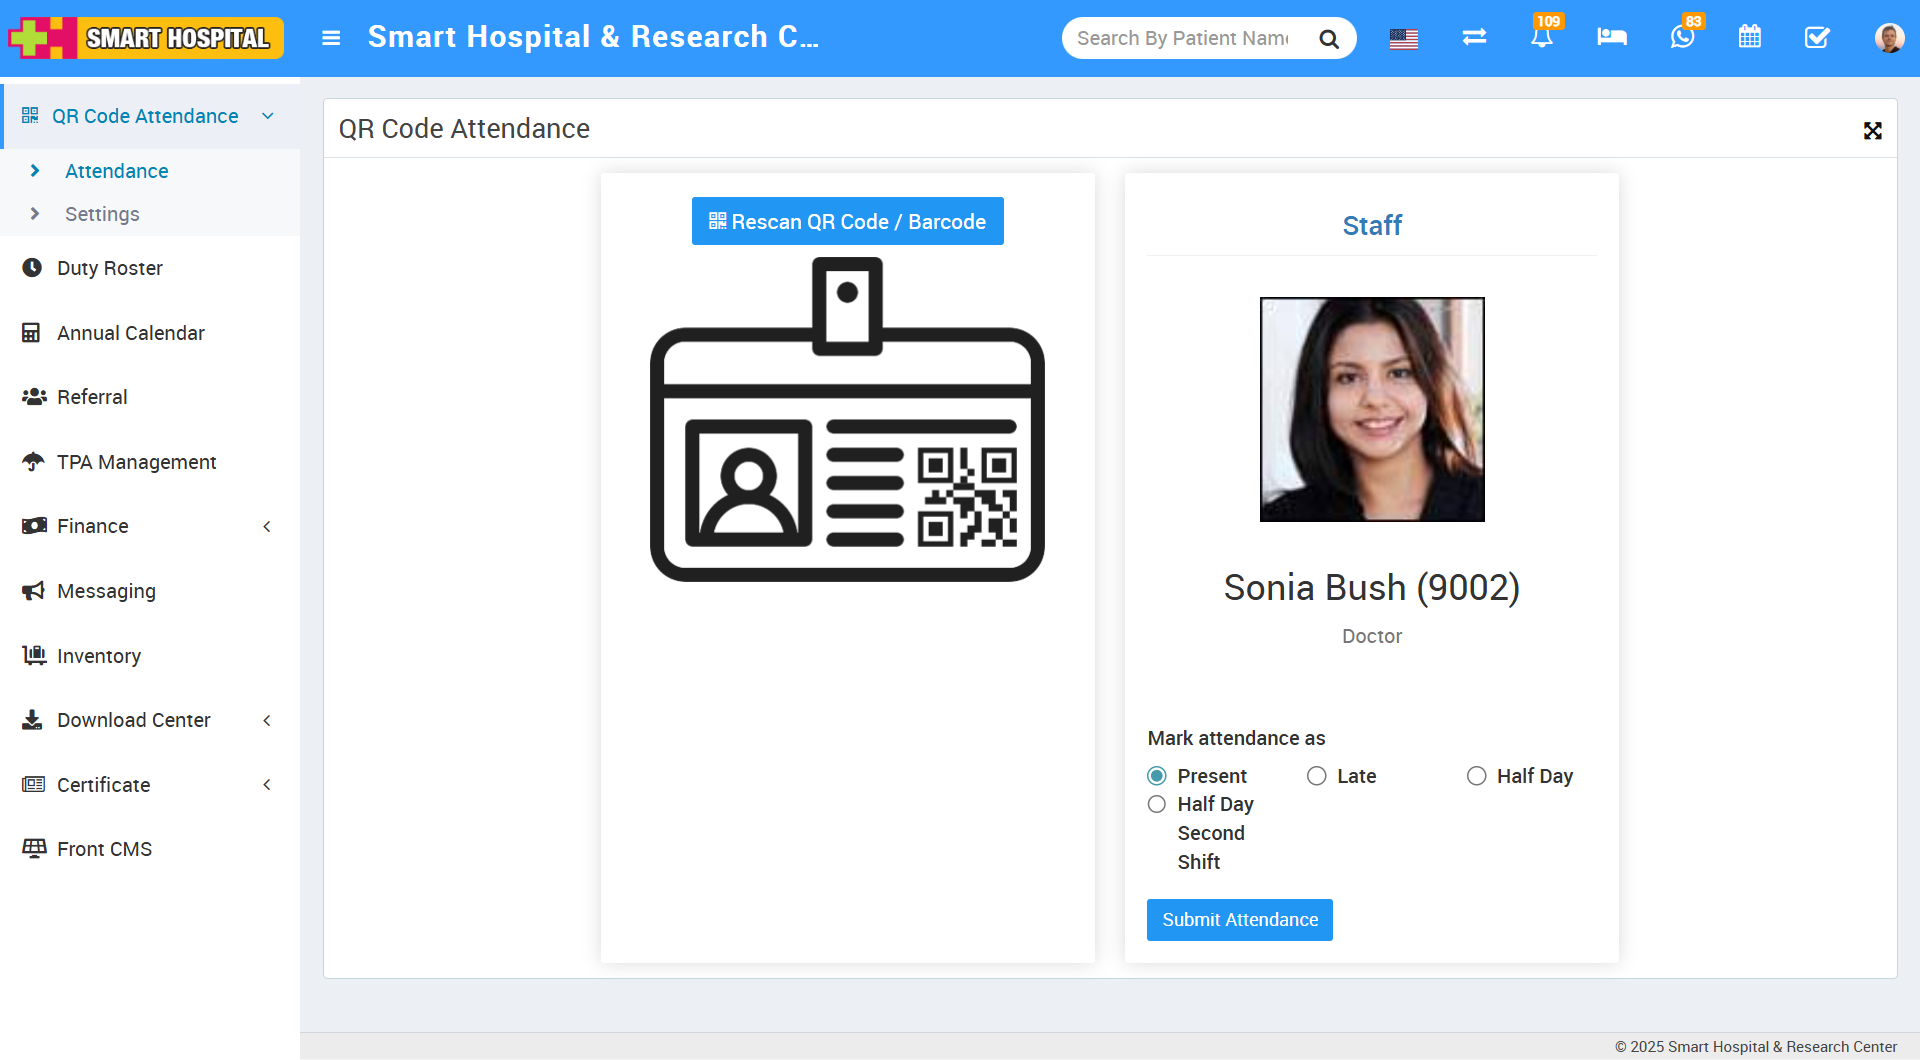Click the QR Code Attendance grid icon
Screen dimensions: 1920x1060
(x=30, y=116)
